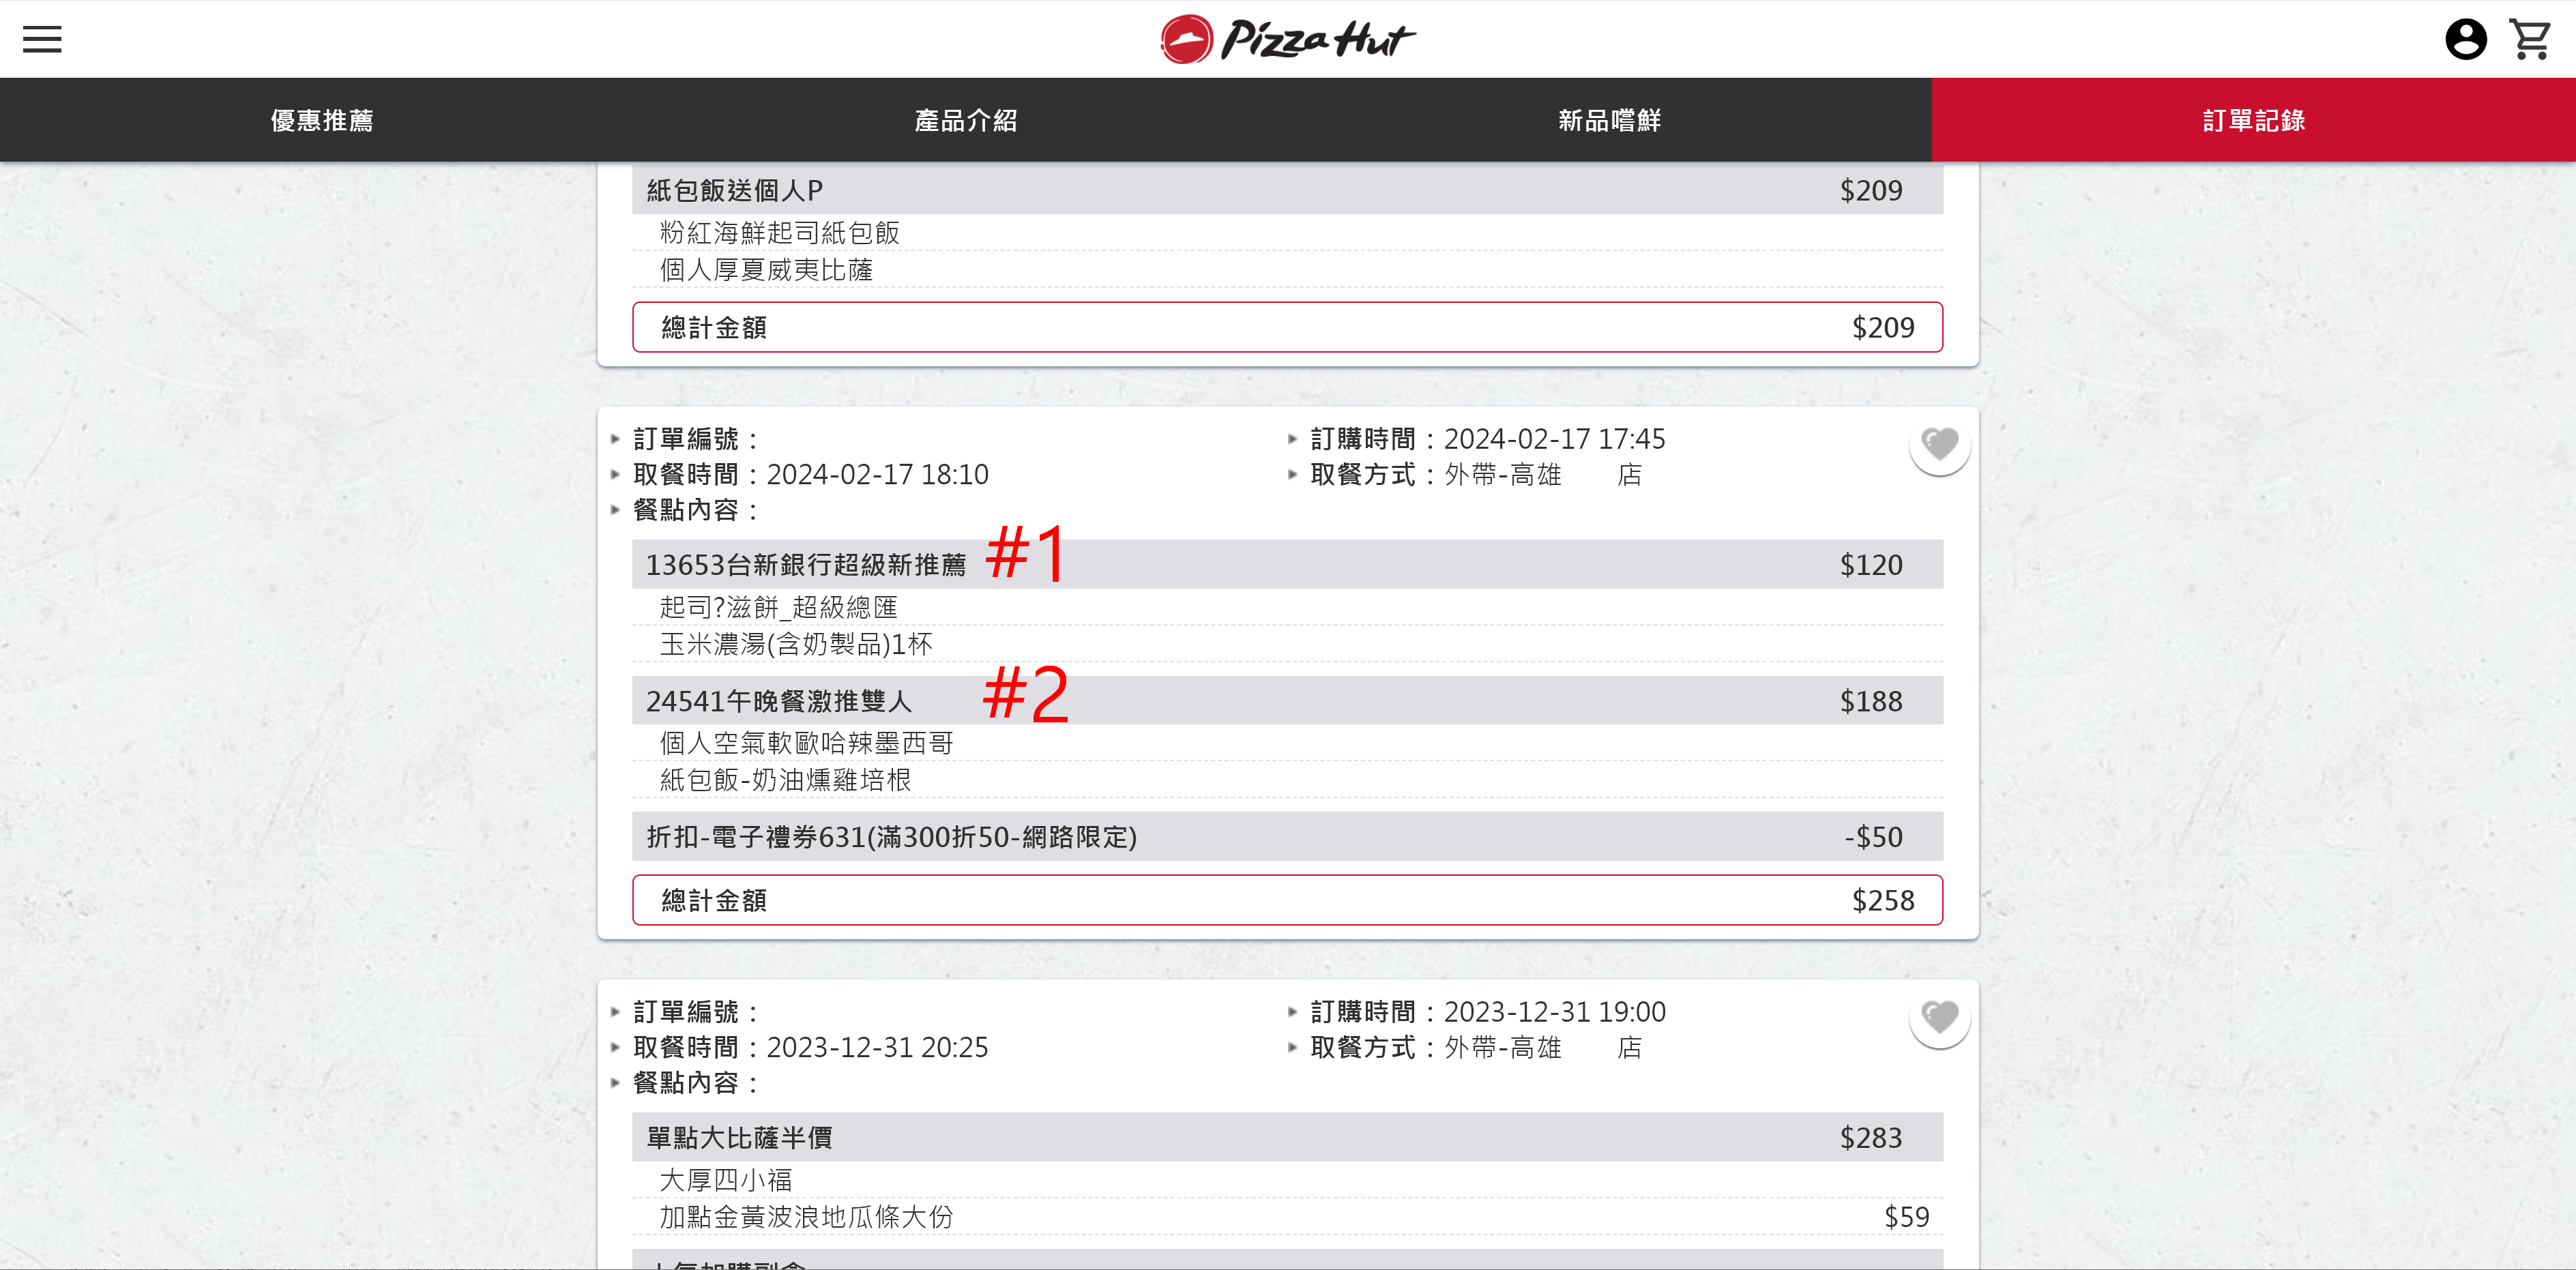The width and height of the screenshot is (2576, 1270).
Task: Click the 單點大比薩半價 item row
Action: tap(1286, 1138)
